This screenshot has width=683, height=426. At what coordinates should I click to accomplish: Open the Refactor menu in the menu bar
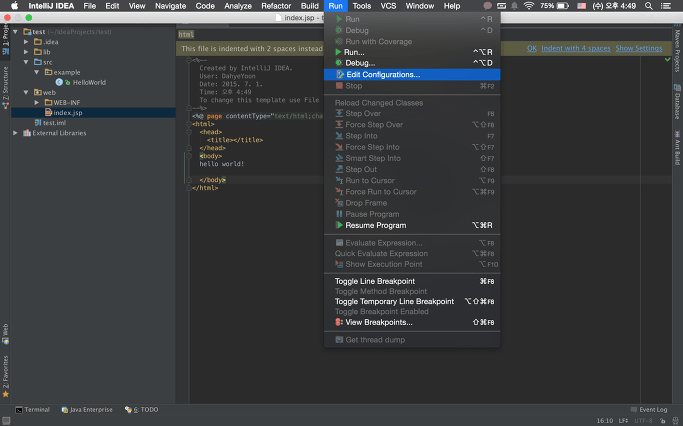(x=276, y=6)
